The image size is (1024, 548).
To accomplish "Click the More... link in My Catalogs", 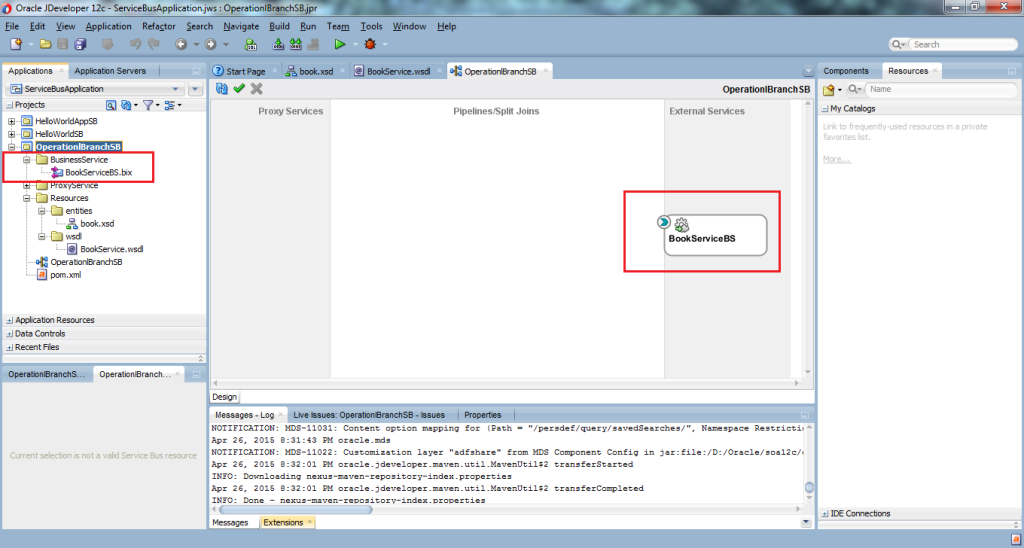I will coord(837,159).
